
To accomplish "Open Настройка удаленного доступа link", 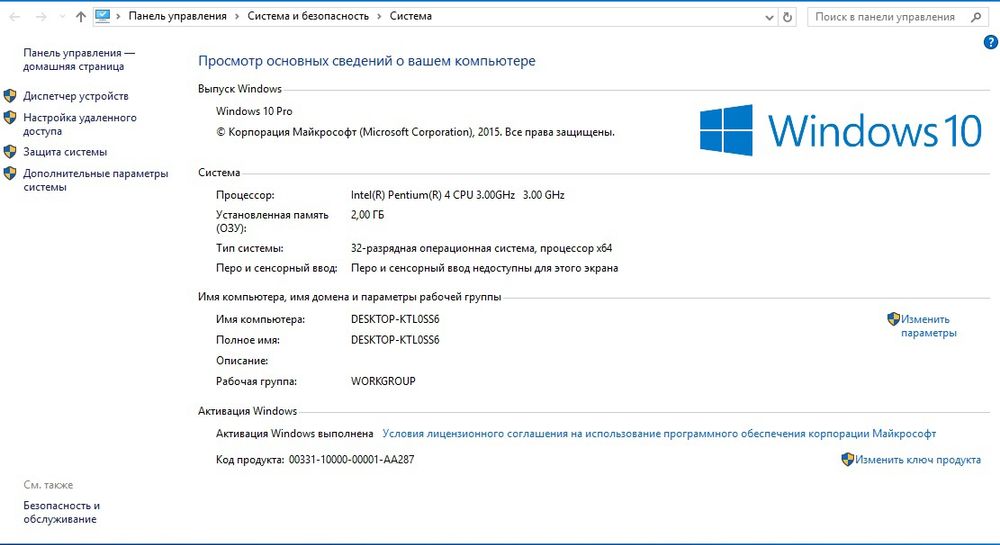I will (80, 124).
